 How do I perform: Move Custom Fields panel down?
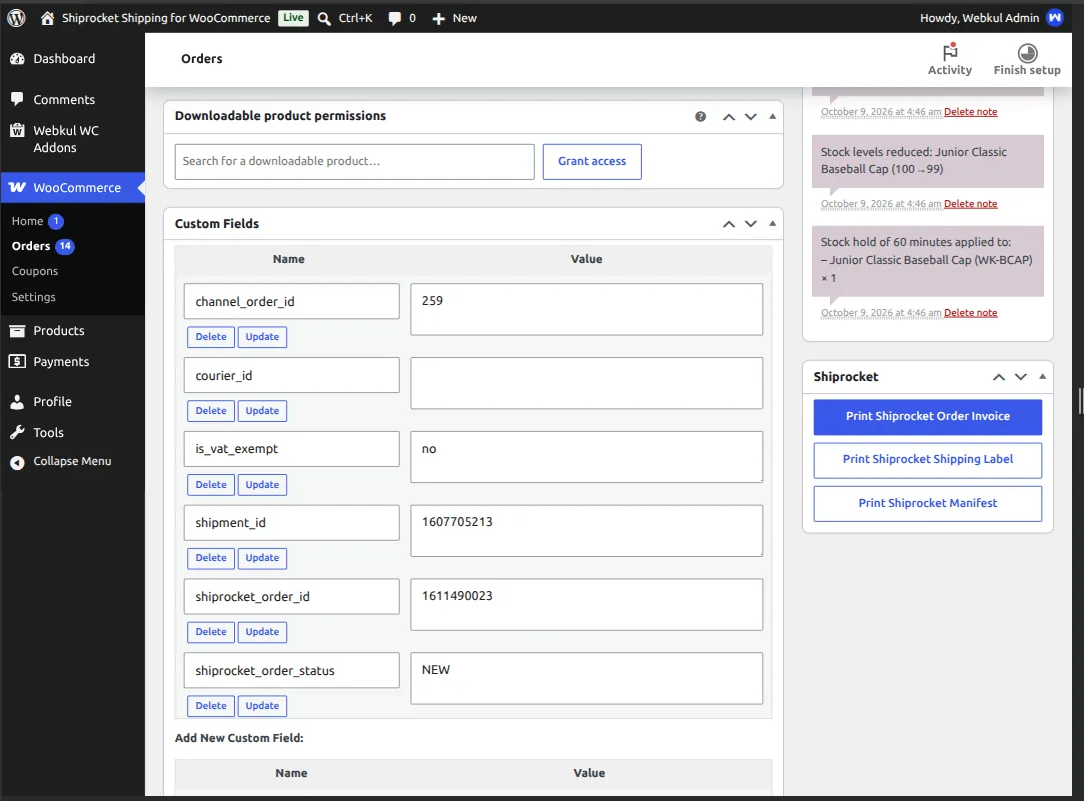pyautogui.click(x=751, y=224)
